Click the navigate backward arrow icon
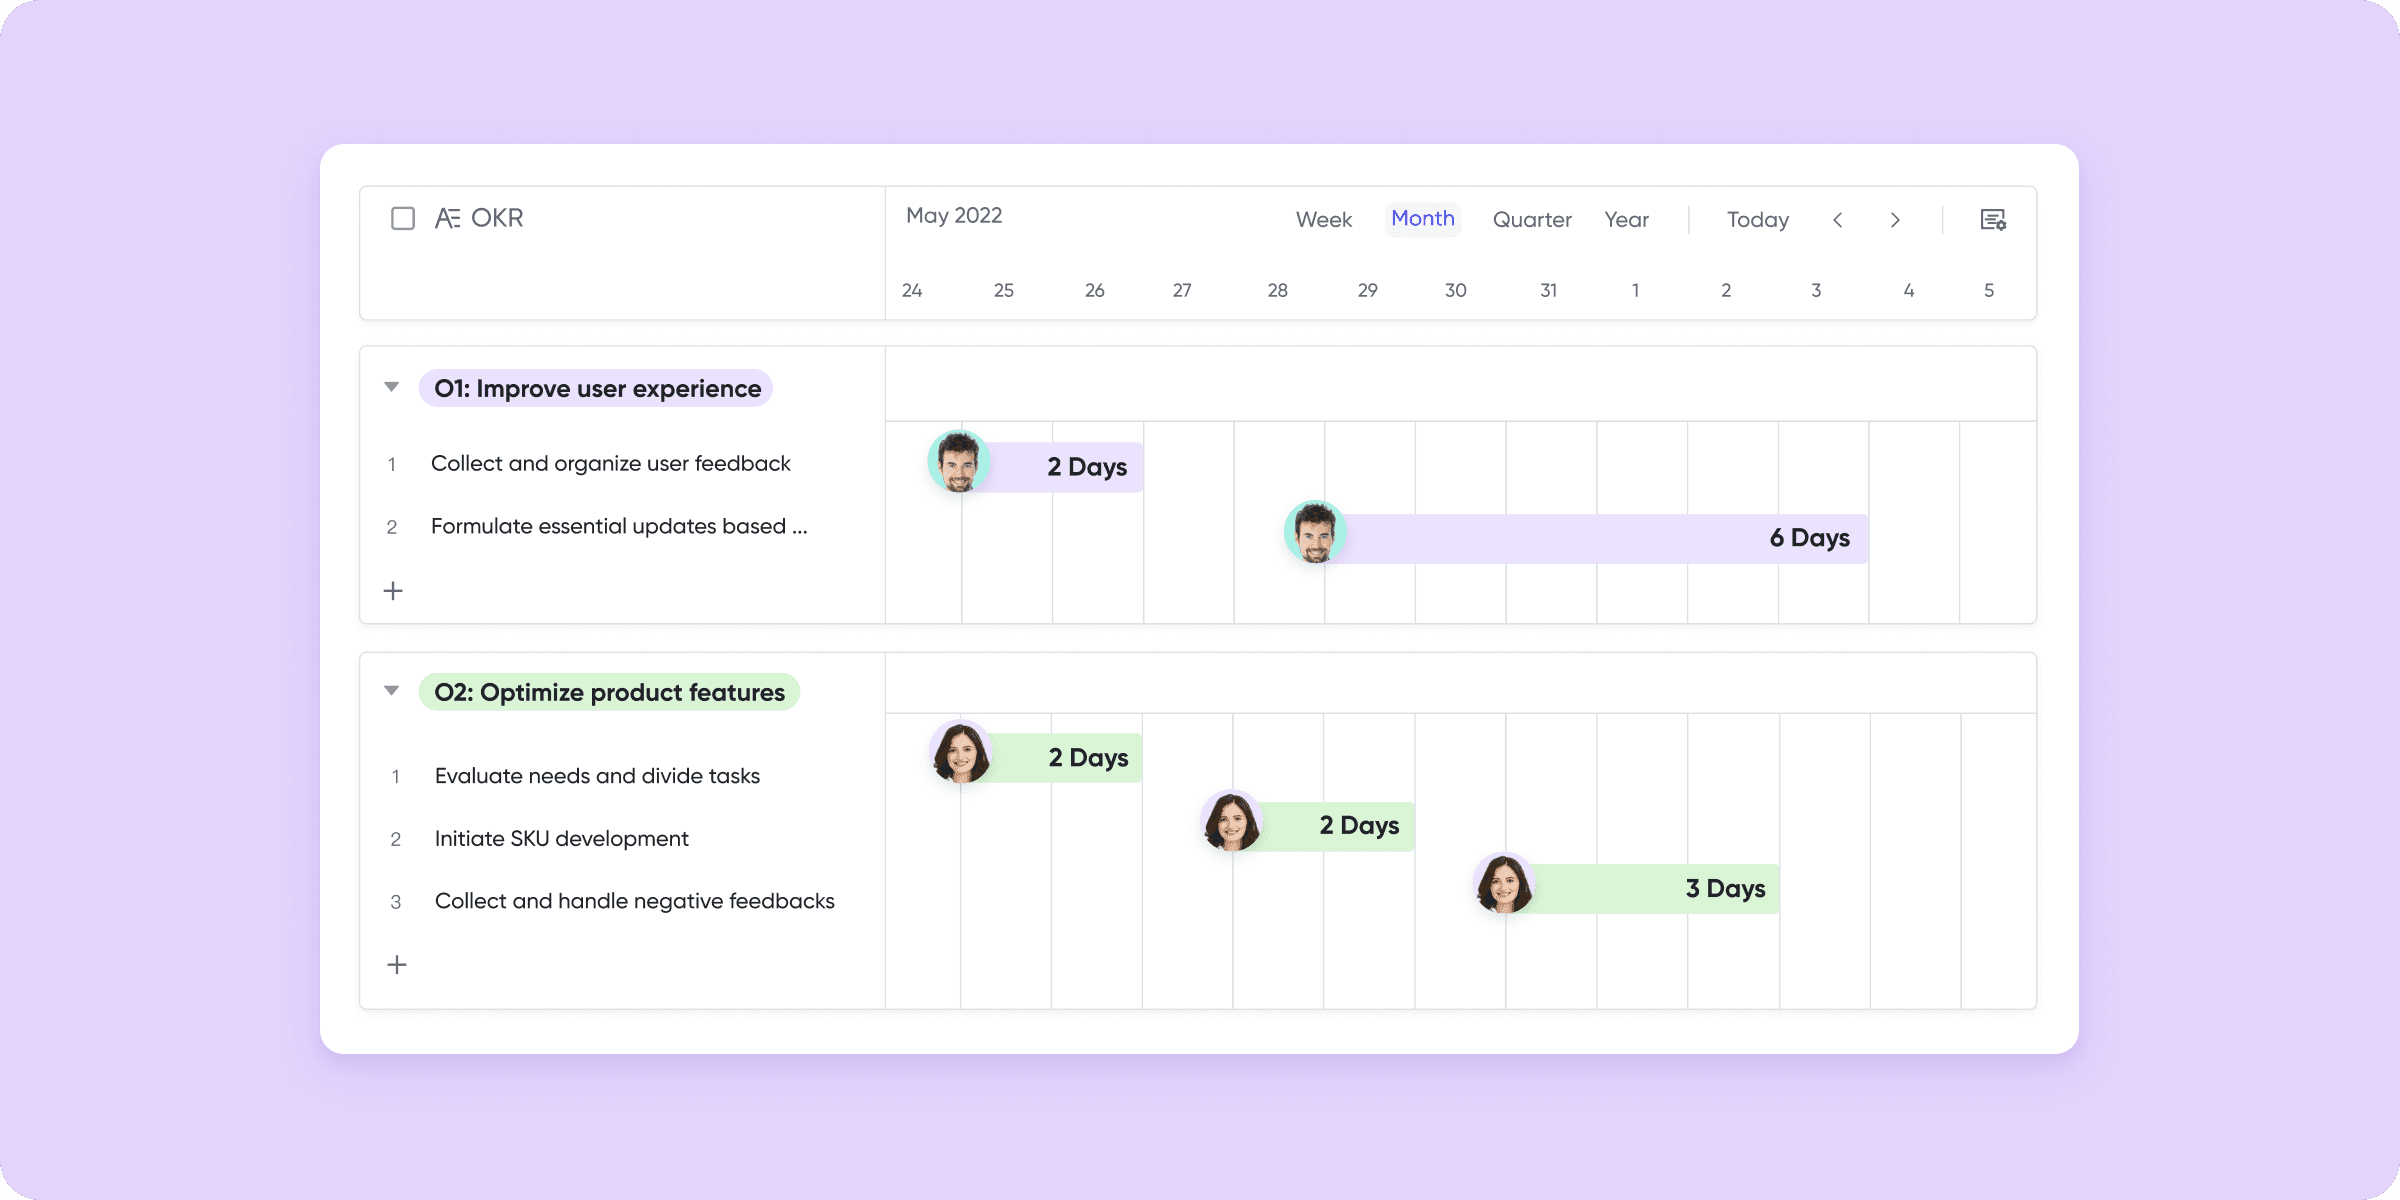This screenshot has width=2400, height=1200. pyautogui.click(x=1837, y=219)
